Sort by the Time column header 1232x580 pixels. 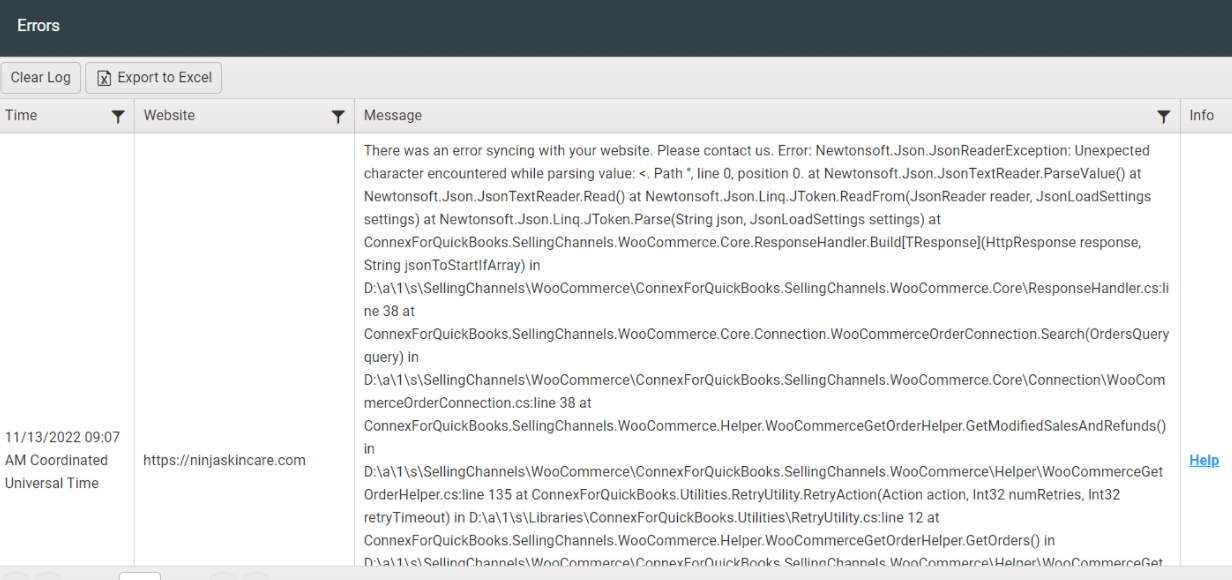21,115
